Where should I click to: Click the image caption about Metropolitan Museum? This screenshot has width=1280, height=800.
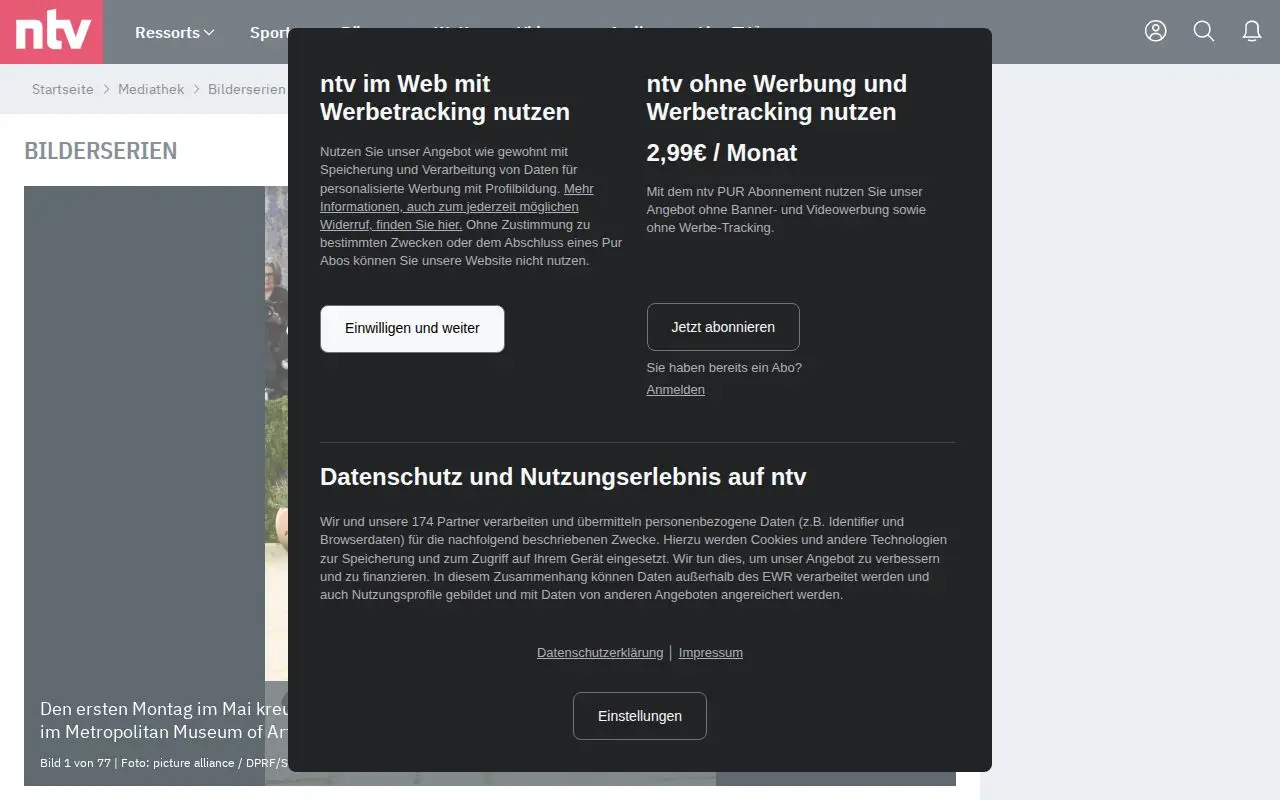pyautogui.click(x=164, y=720)
